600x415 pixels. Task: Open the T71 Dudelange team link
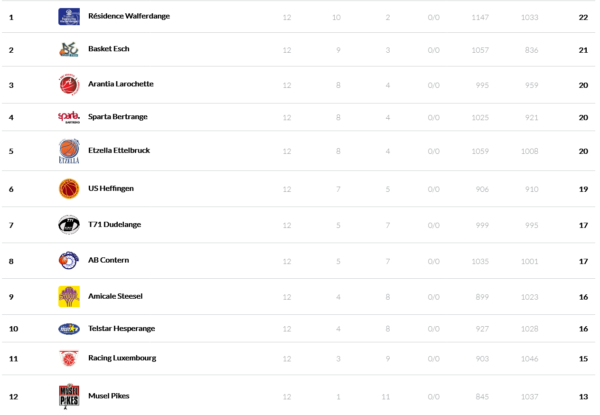click(113, 225)
